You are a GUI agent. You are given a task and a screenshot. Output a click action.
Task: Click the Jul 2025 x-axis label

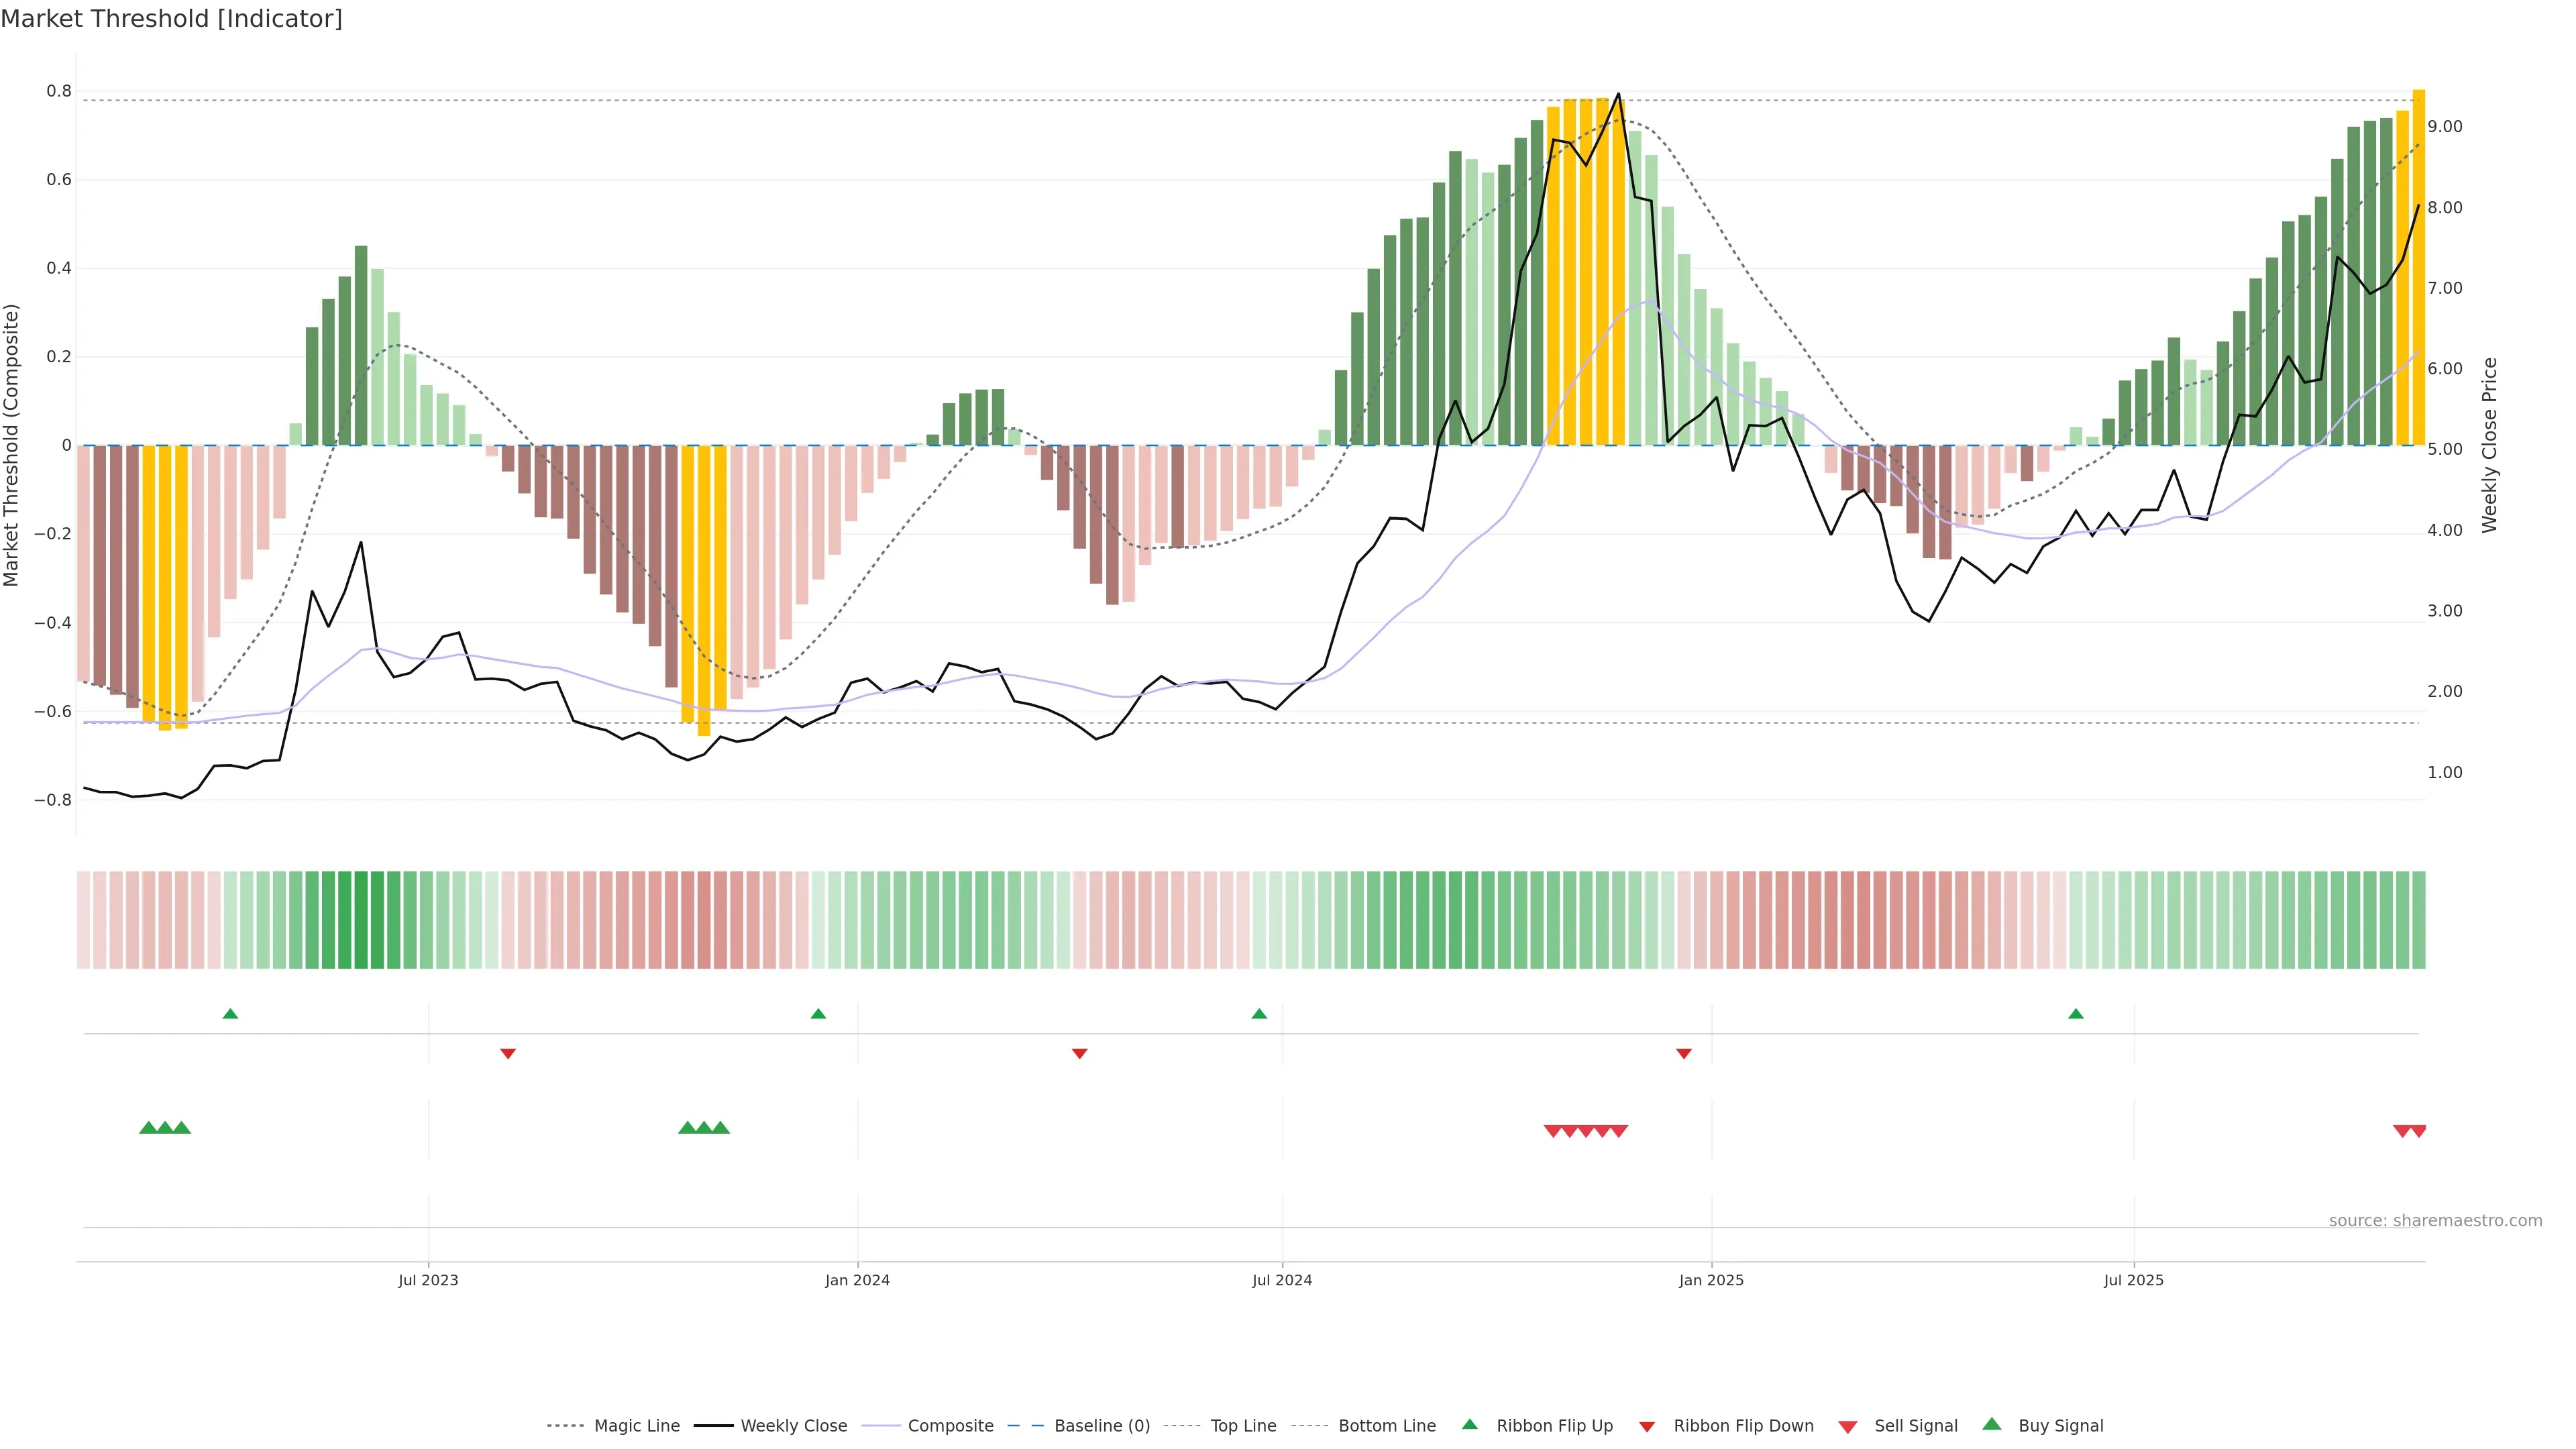click(2133, 1280)
